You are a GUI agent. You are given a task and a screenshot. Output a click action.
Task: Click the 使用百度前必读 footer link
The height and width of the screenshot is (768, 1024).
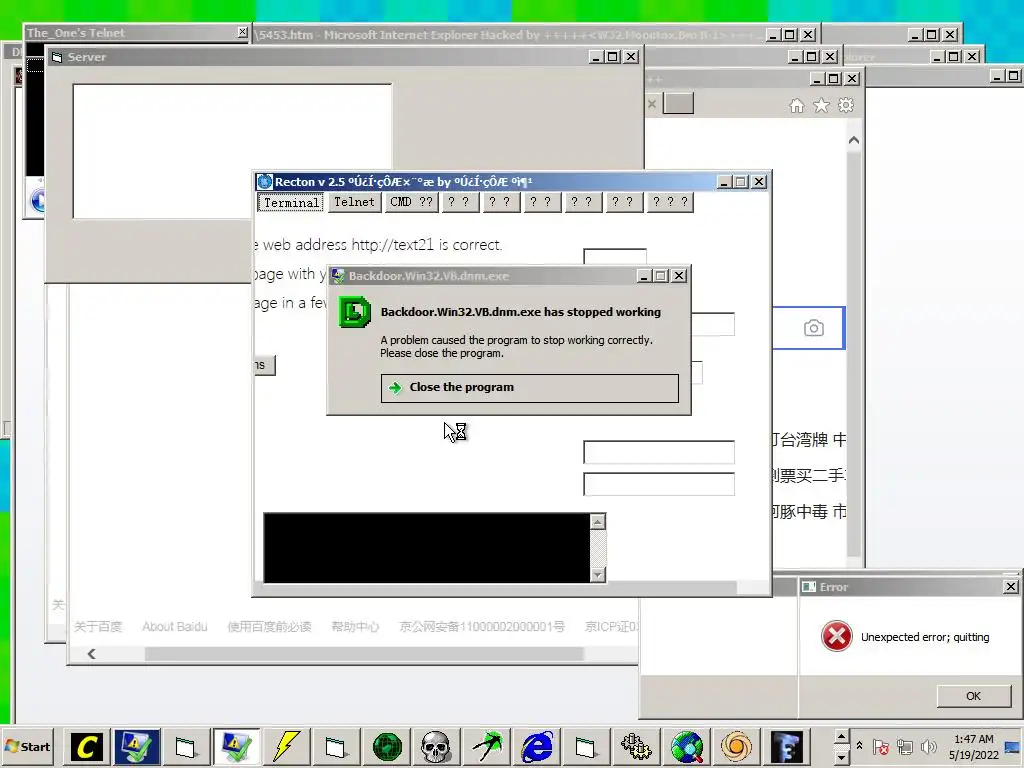click(269, 627)
